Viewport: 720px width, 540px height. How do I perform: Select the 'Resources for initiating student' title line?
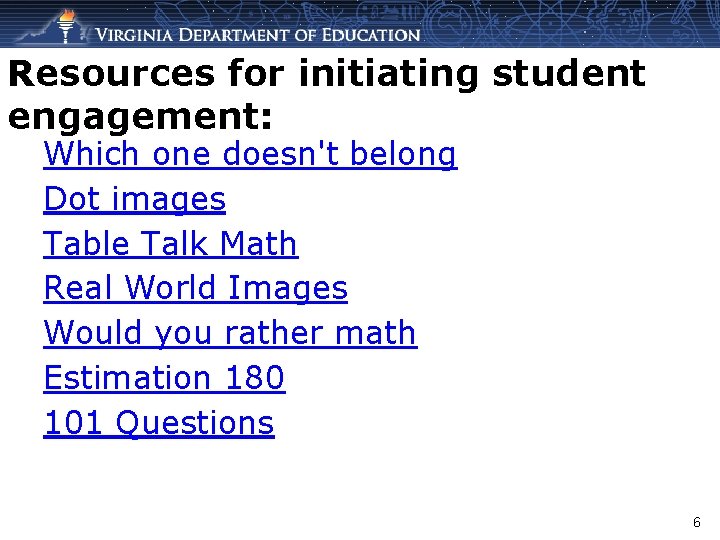pos(326,74)
